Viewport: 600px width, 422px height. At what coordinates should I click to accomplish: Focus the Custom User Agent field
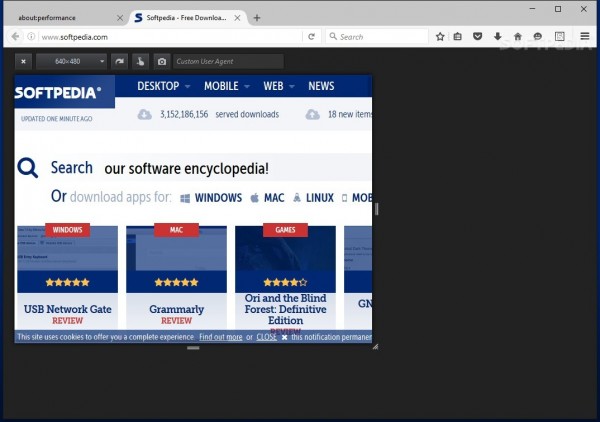click(228, 61)
